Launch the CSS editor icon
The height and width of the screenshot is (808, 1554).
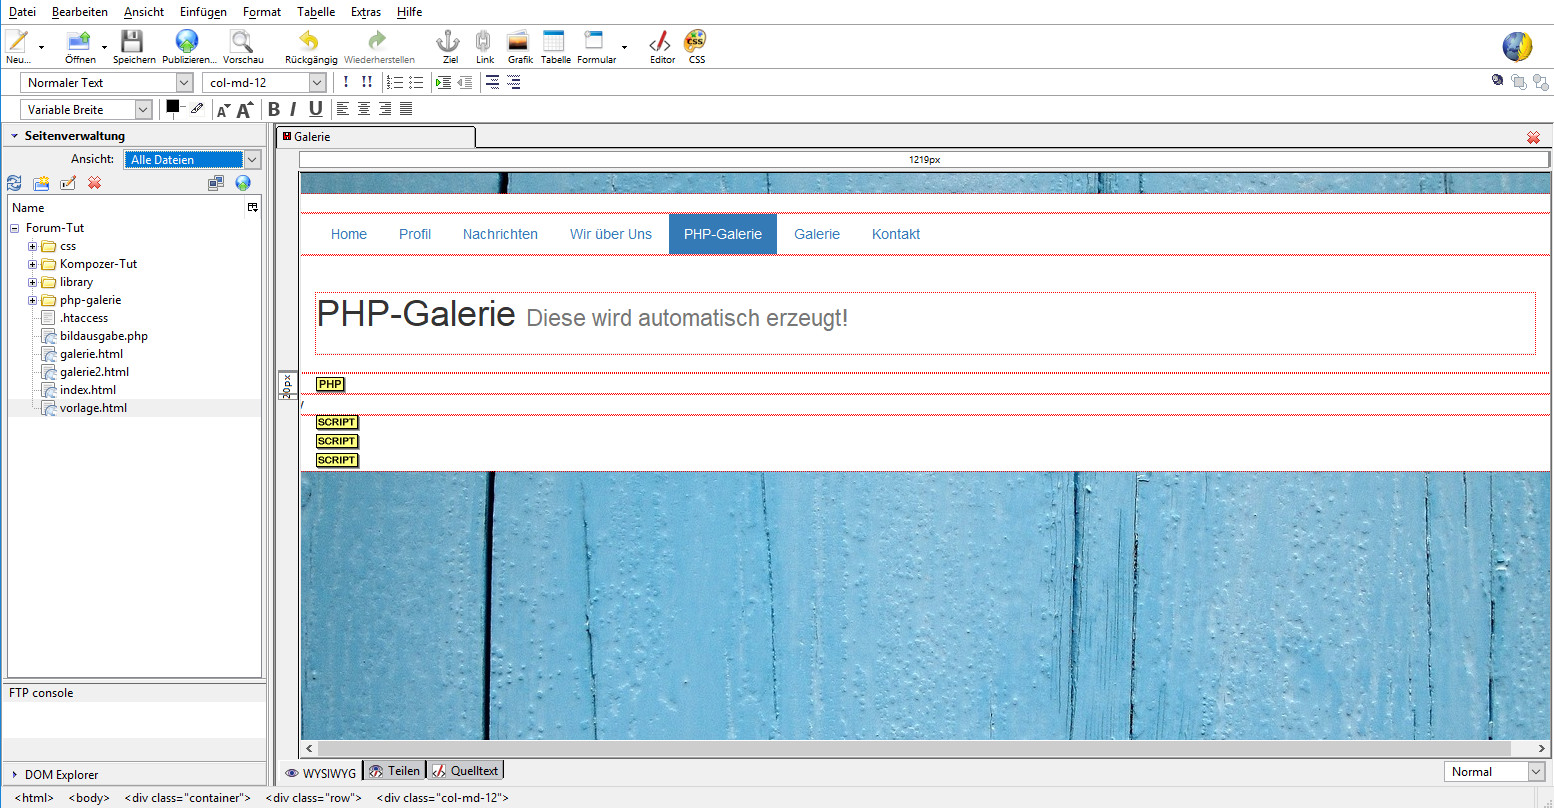[695, 41]
